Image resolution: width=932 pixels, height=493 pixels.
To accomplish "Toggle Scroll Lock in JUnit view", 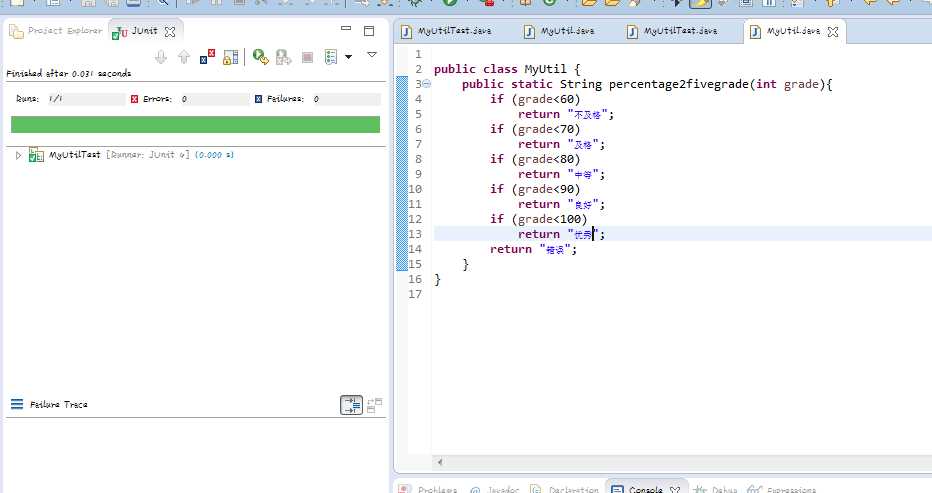I will coord(231,57).
